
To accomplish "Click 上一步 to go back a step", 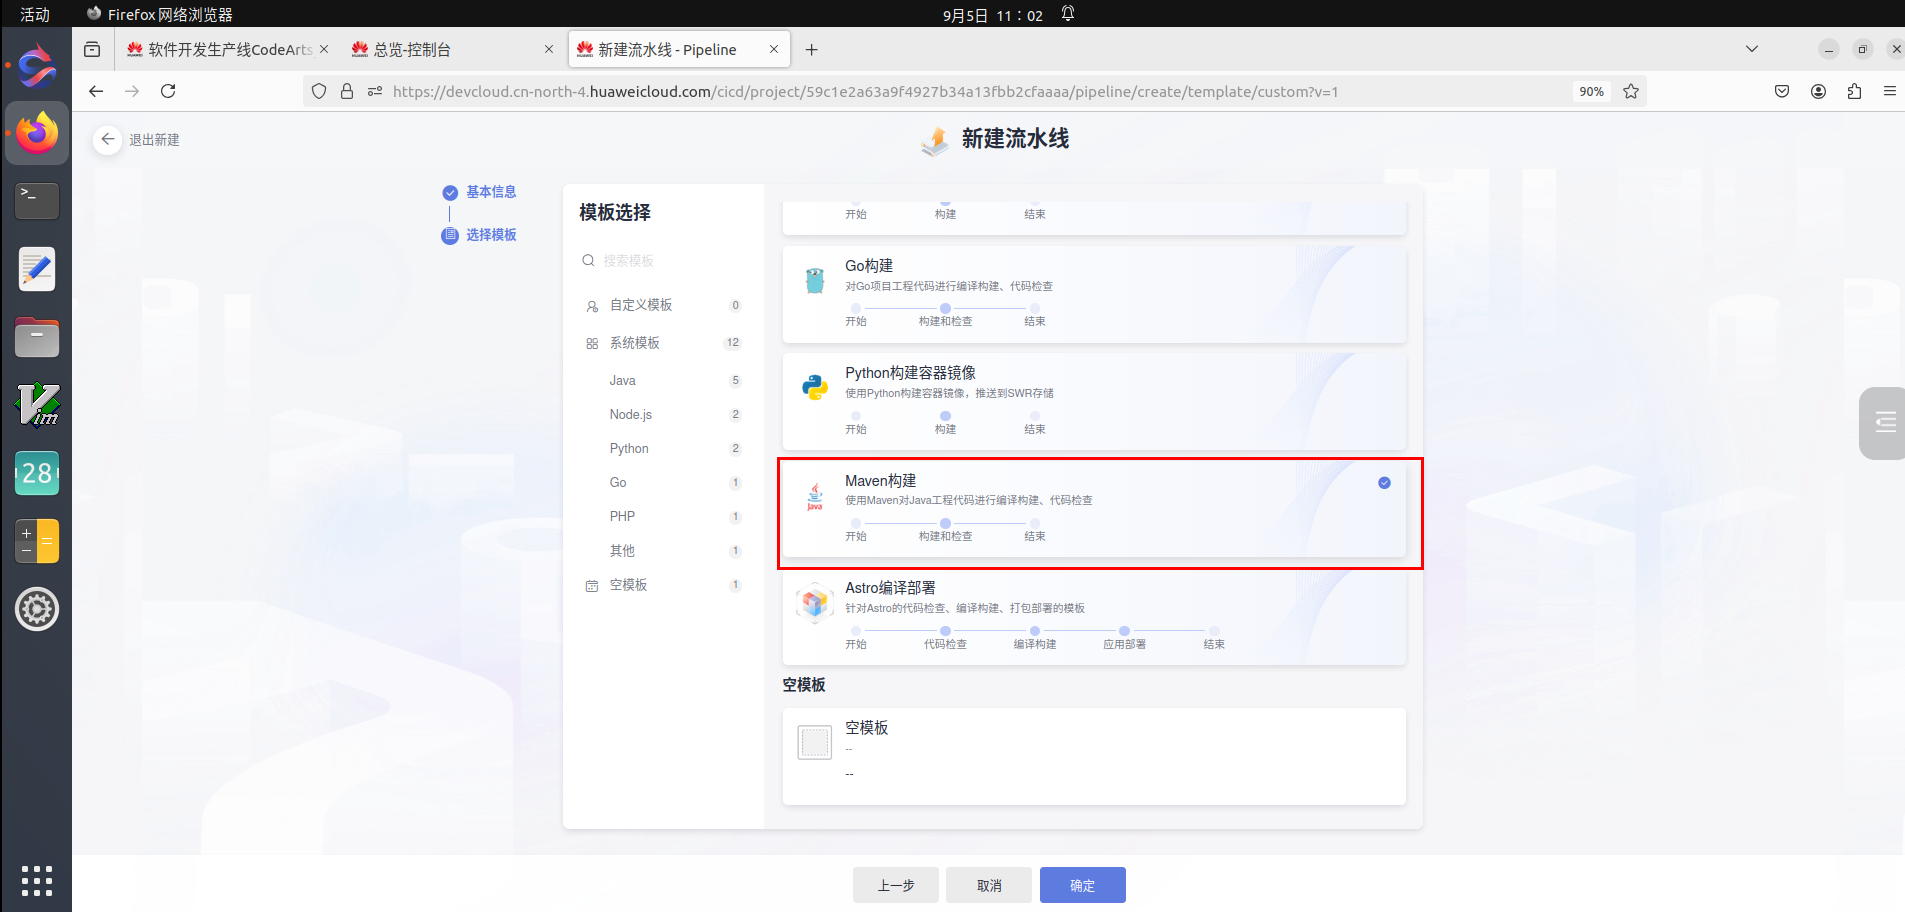I will [x=896, y=885].
